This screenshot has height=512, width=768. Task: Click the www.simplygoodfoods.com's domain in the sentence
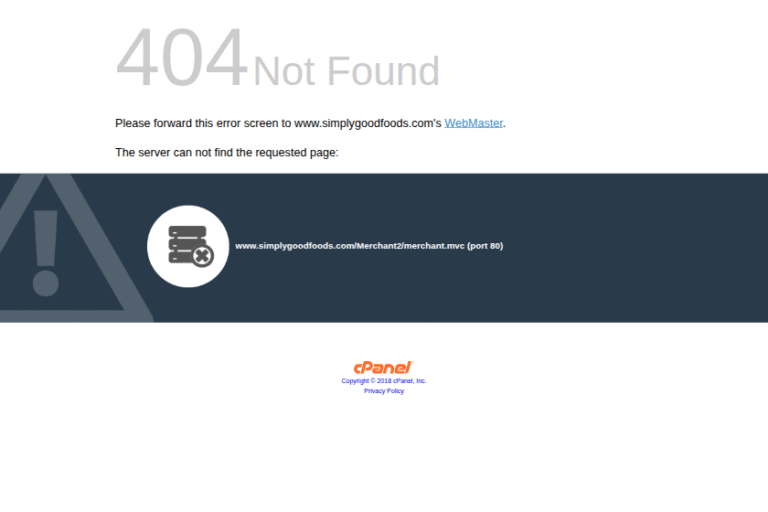[367, 123]
